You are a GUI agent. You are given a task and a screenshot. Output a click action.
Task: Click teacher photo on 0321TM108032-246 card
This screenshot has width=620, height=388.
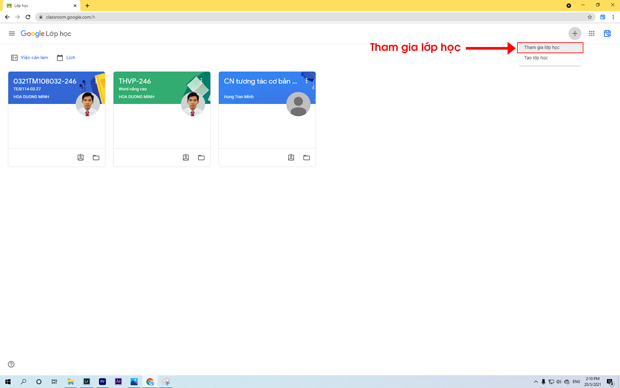88,104
